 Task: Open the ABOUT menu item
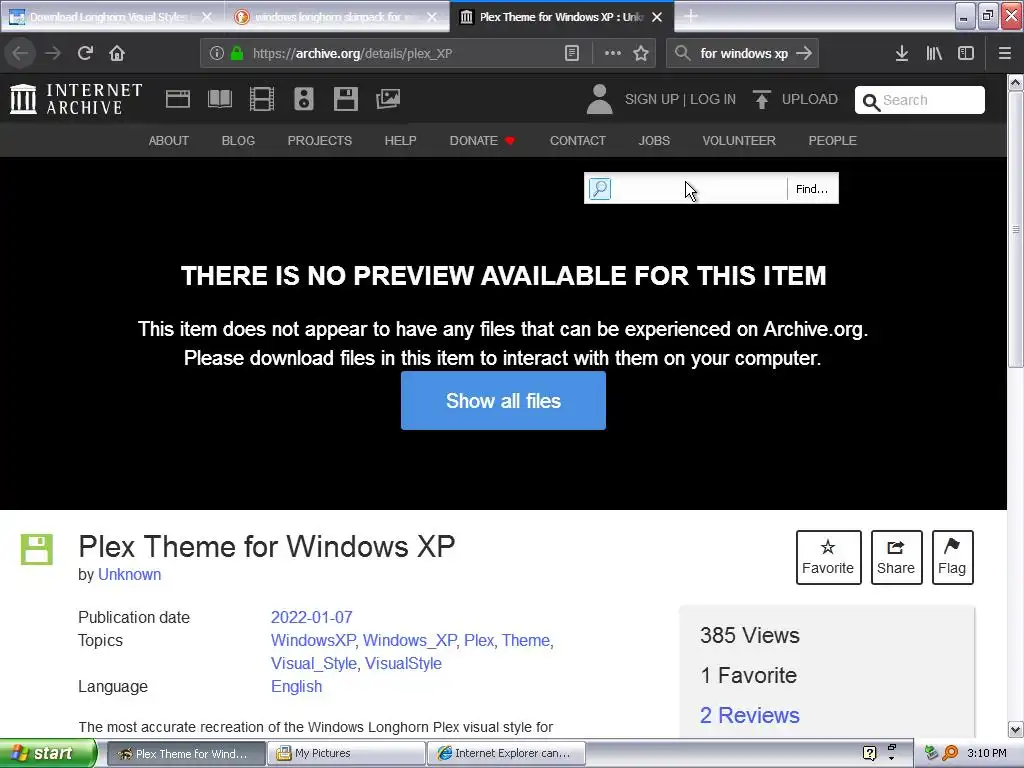(x=168, y=140)
